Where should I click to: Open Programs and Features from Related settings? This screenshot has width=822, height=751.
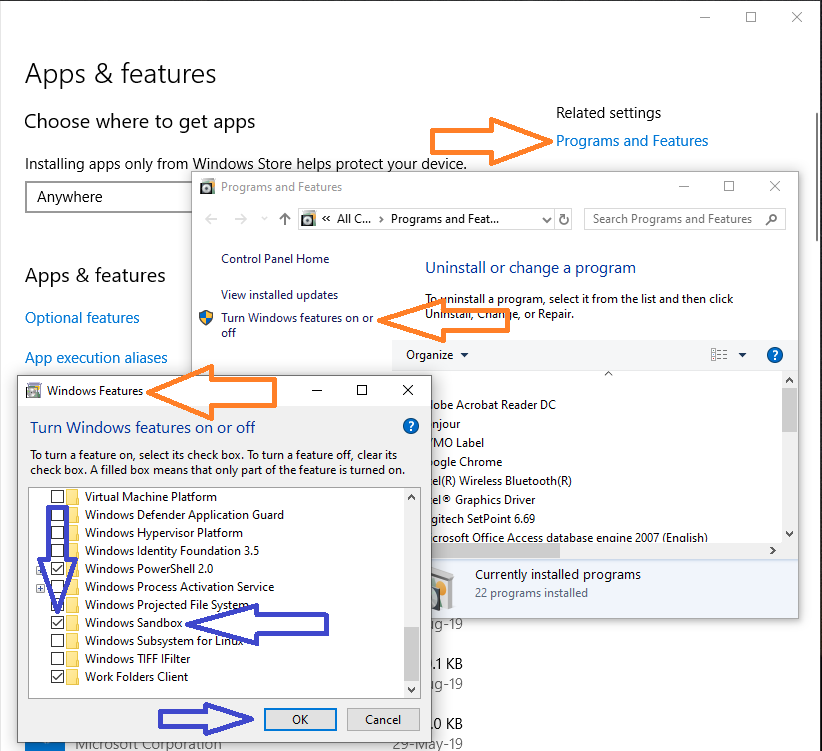pos(632,141)
